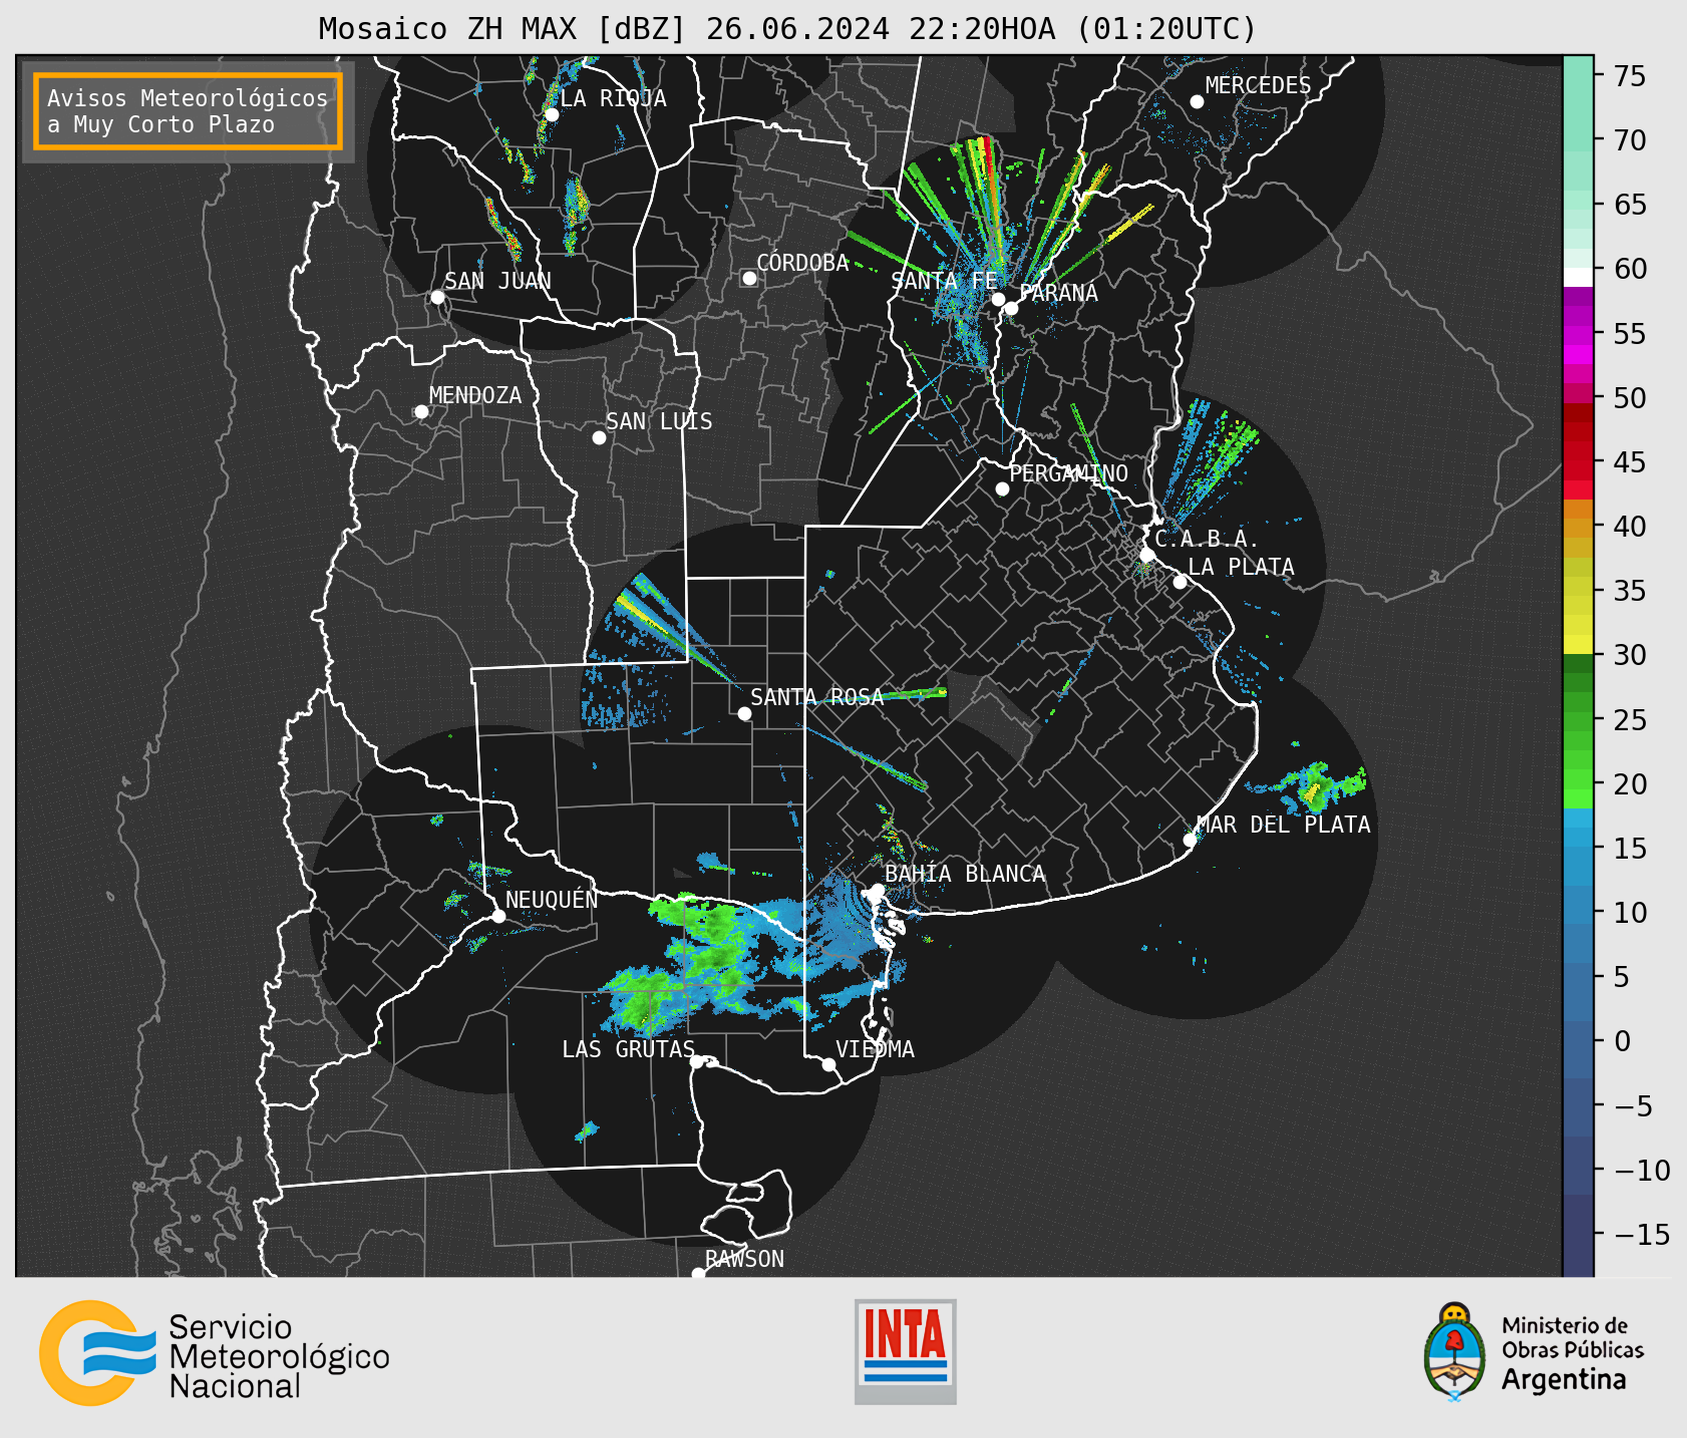Select the SAN LUIS city marker
Image resolution: width=1687 pixels, height=1438 pixels.
pyautogui.click(x=599, y=438)
